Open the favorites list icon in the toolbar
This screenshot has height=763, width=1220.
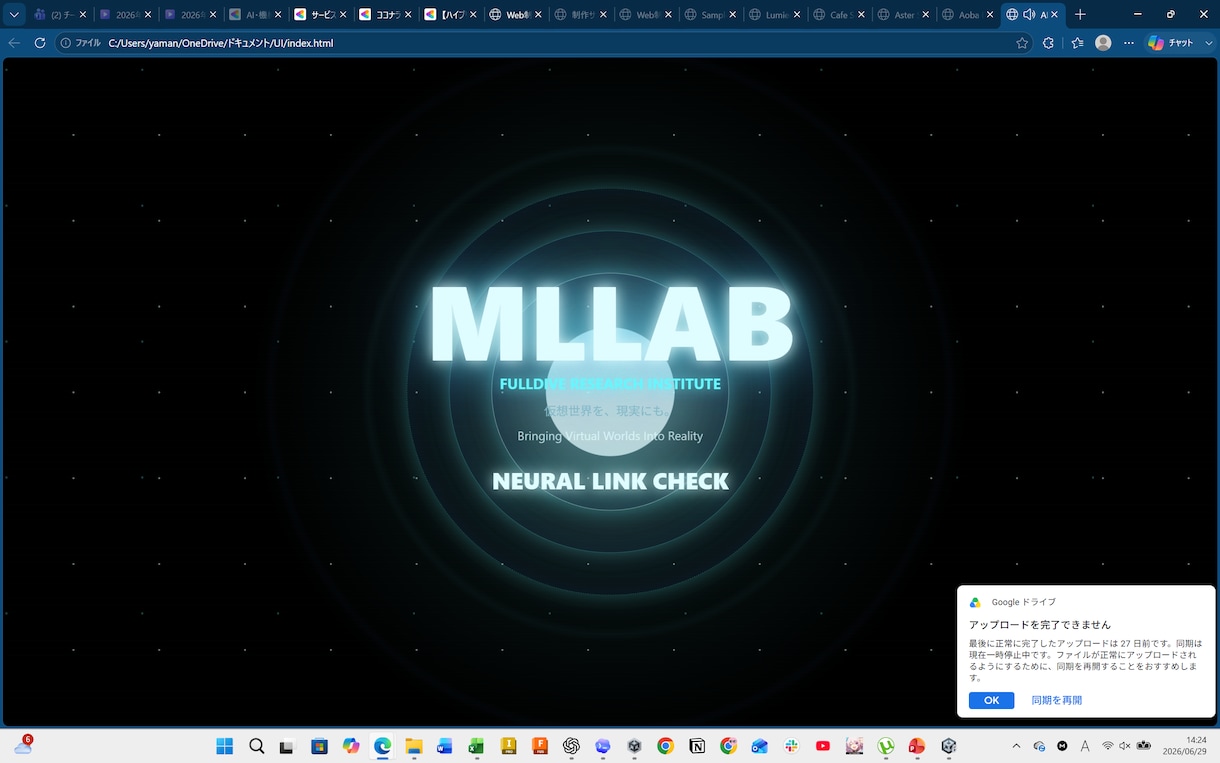(1077, 43)
